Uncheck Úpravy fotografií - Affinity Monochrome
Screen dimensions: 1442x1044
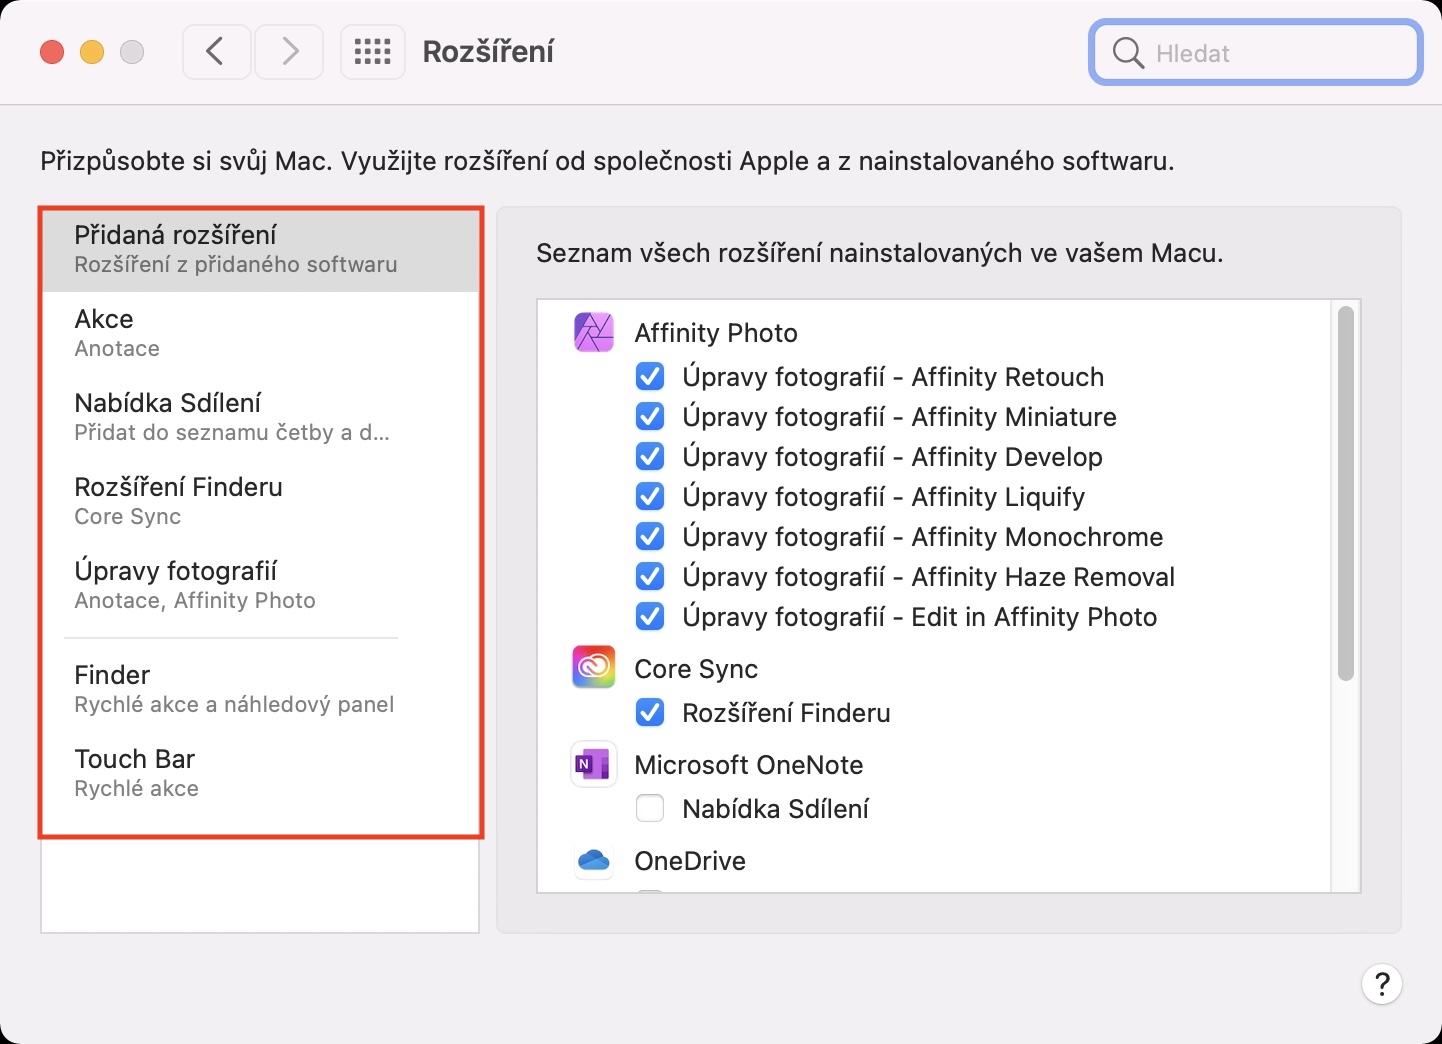[x=650, y=537]
